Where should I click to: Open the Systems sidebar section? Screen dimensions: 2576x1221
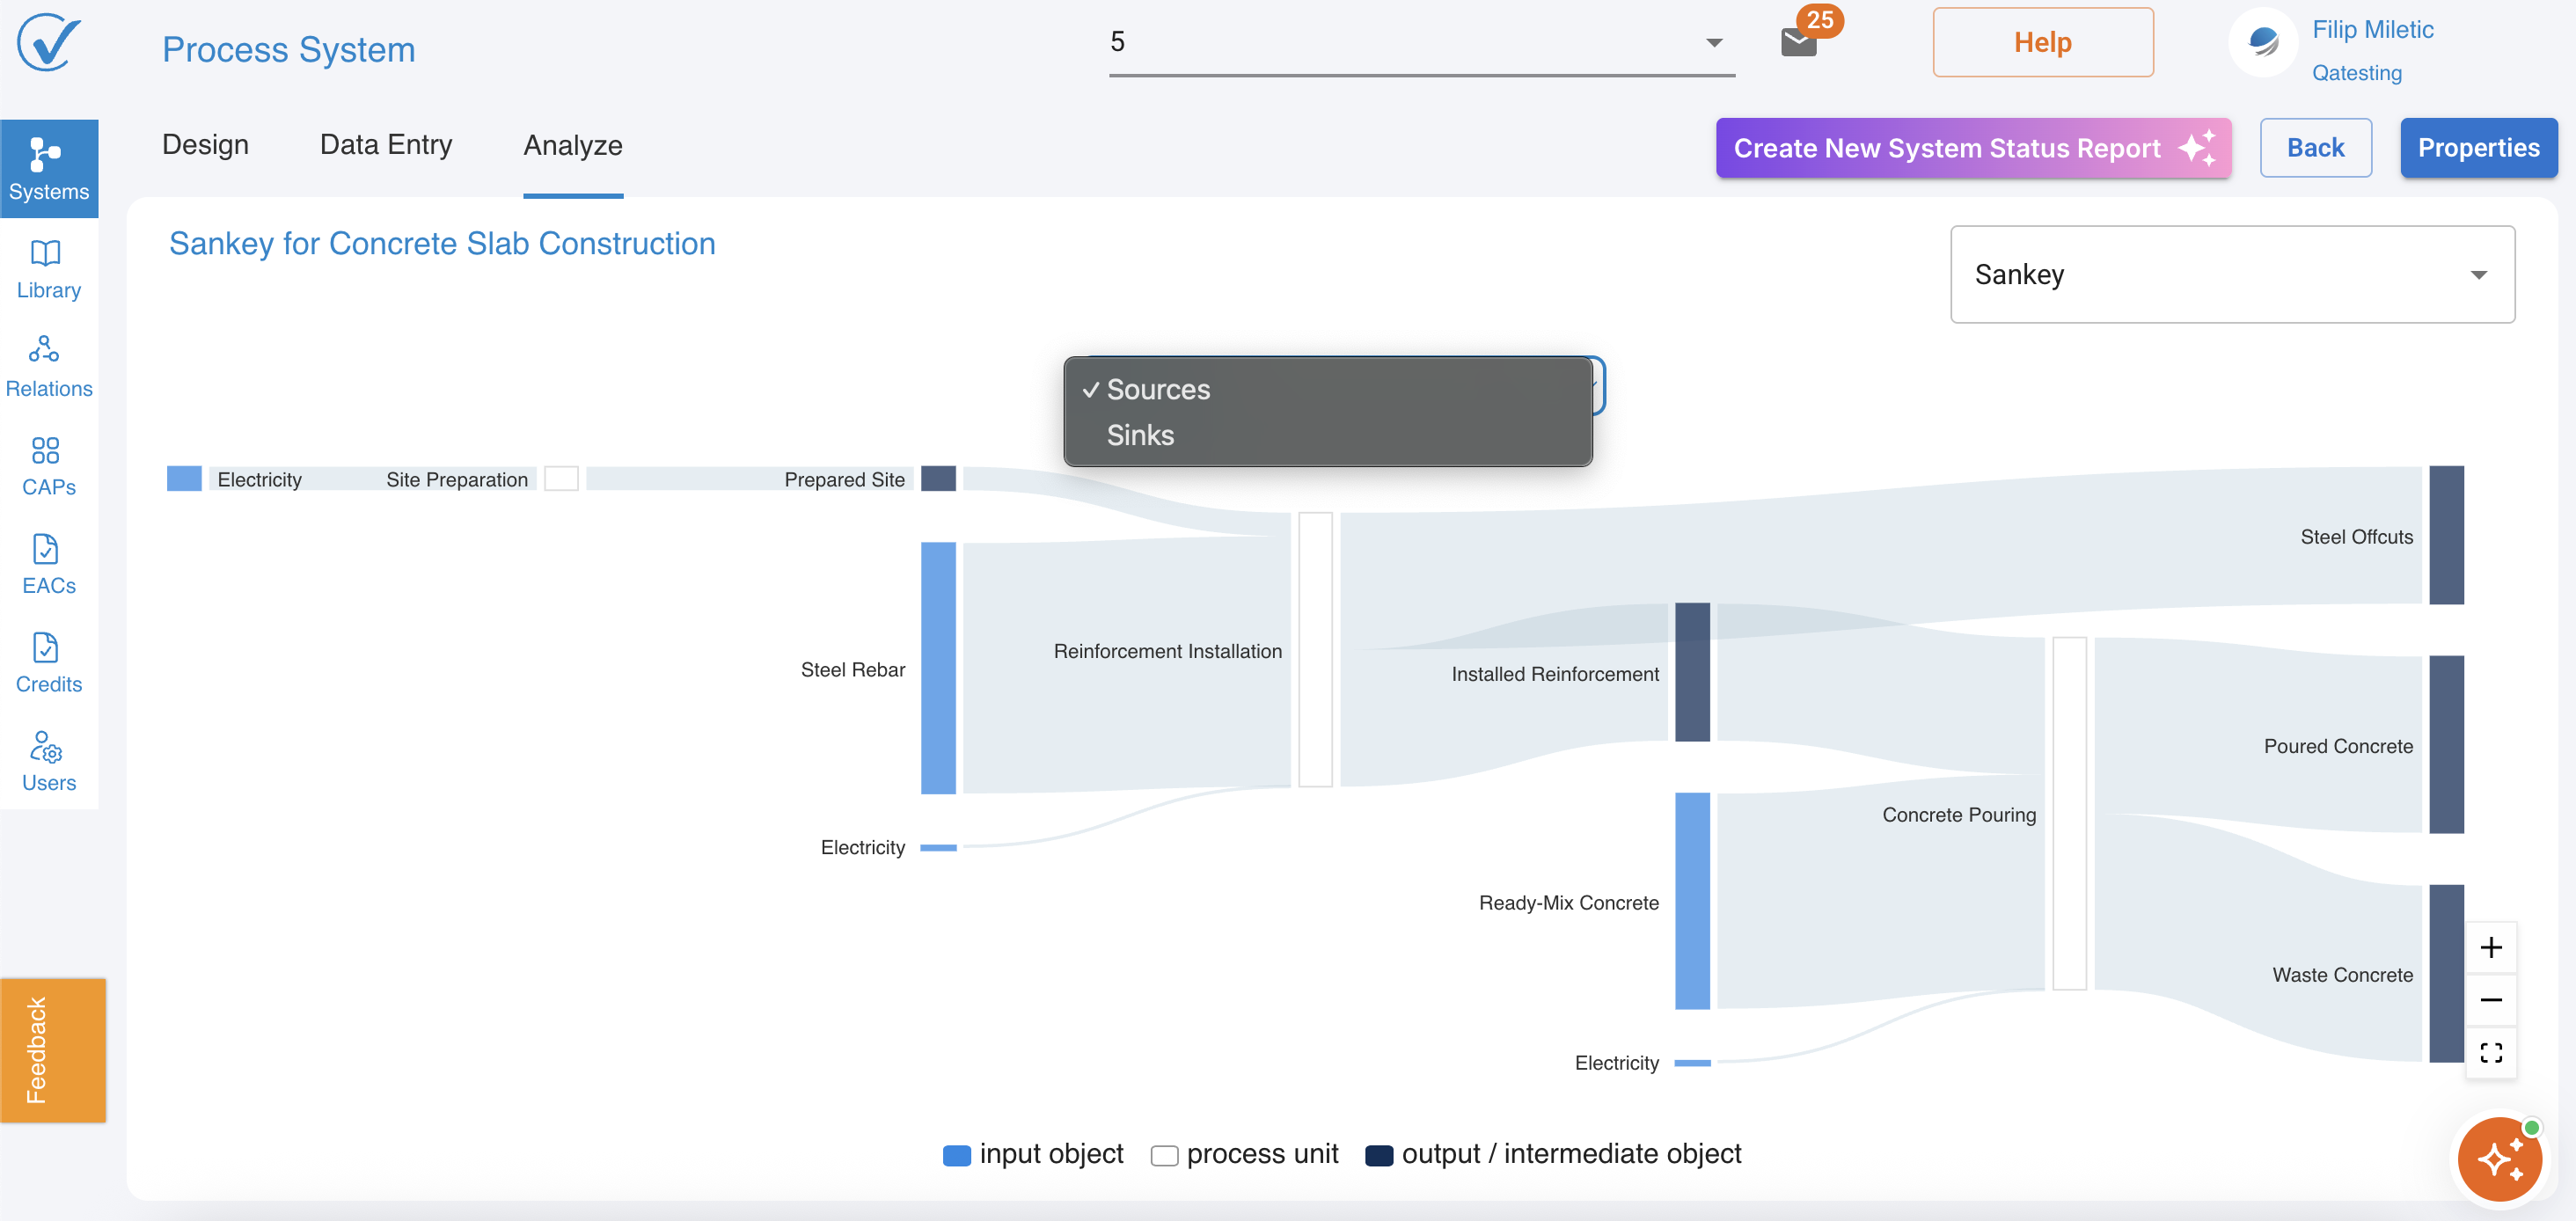coord(48,168)
